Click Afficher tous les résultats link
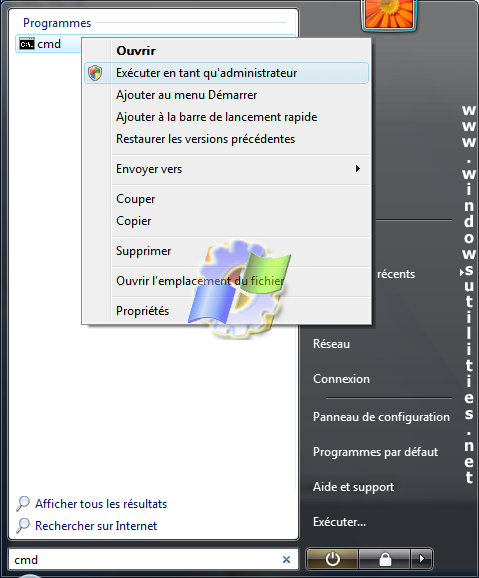 (101, 504)
